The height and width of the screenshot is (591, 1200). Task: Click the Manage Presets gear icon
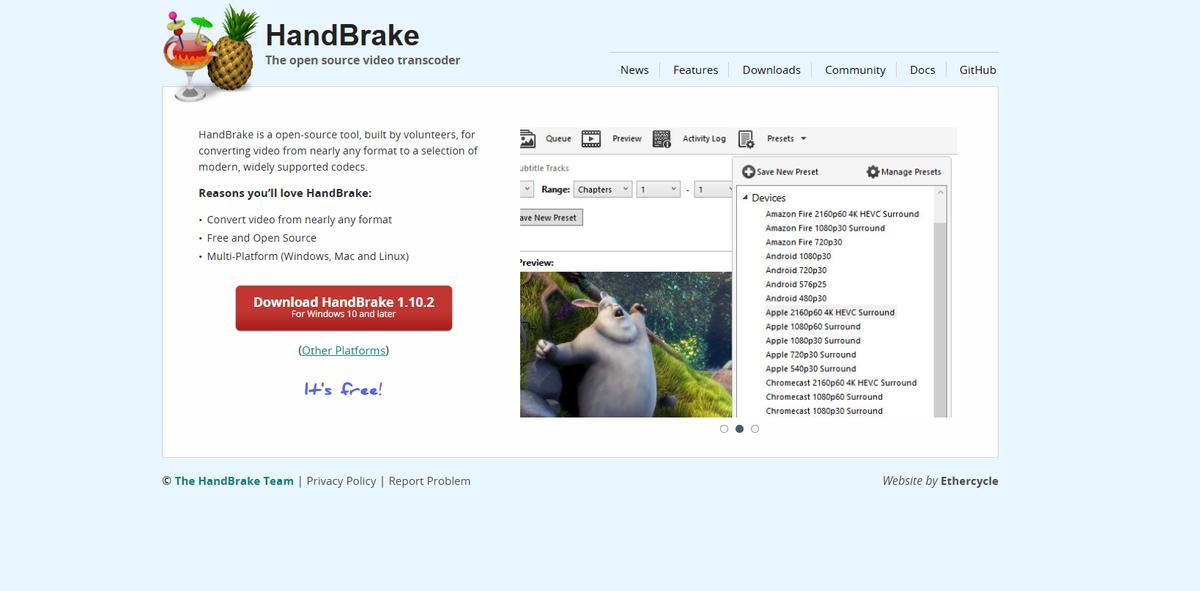click(872, 172)
